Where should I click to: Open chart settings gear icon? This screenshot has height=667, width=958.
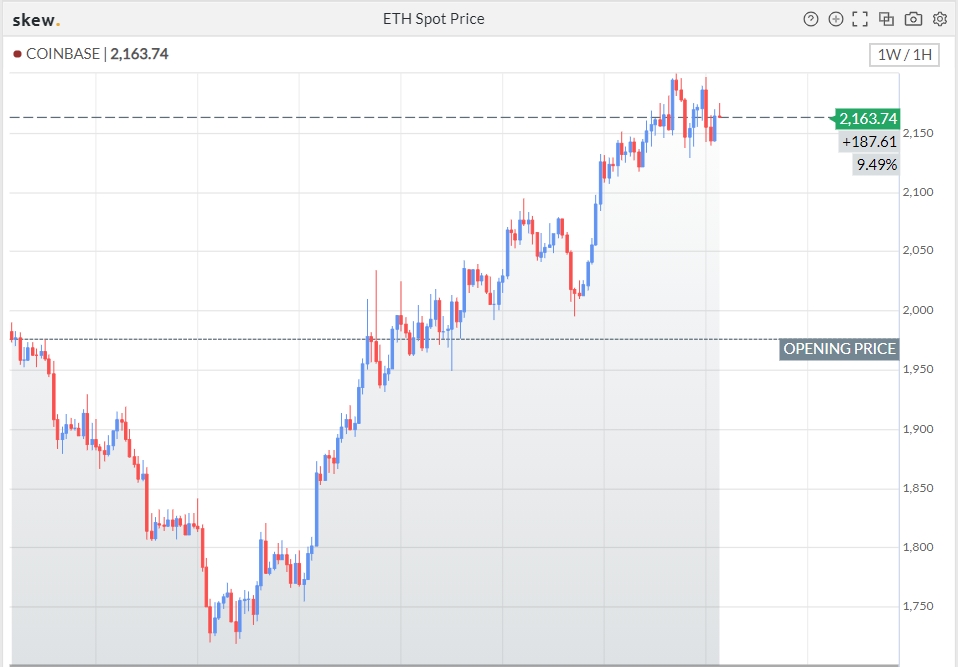coord(940,19)
